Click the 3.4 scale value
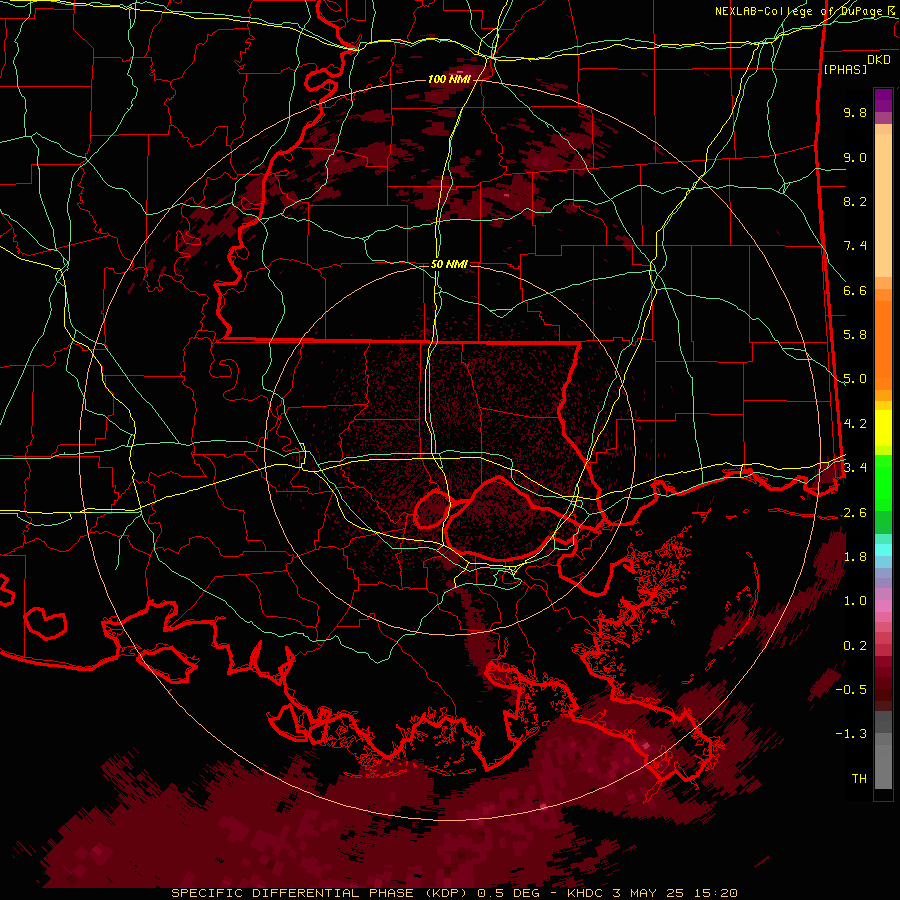This screenshot has width=900, height=900. tap(855, 467)
